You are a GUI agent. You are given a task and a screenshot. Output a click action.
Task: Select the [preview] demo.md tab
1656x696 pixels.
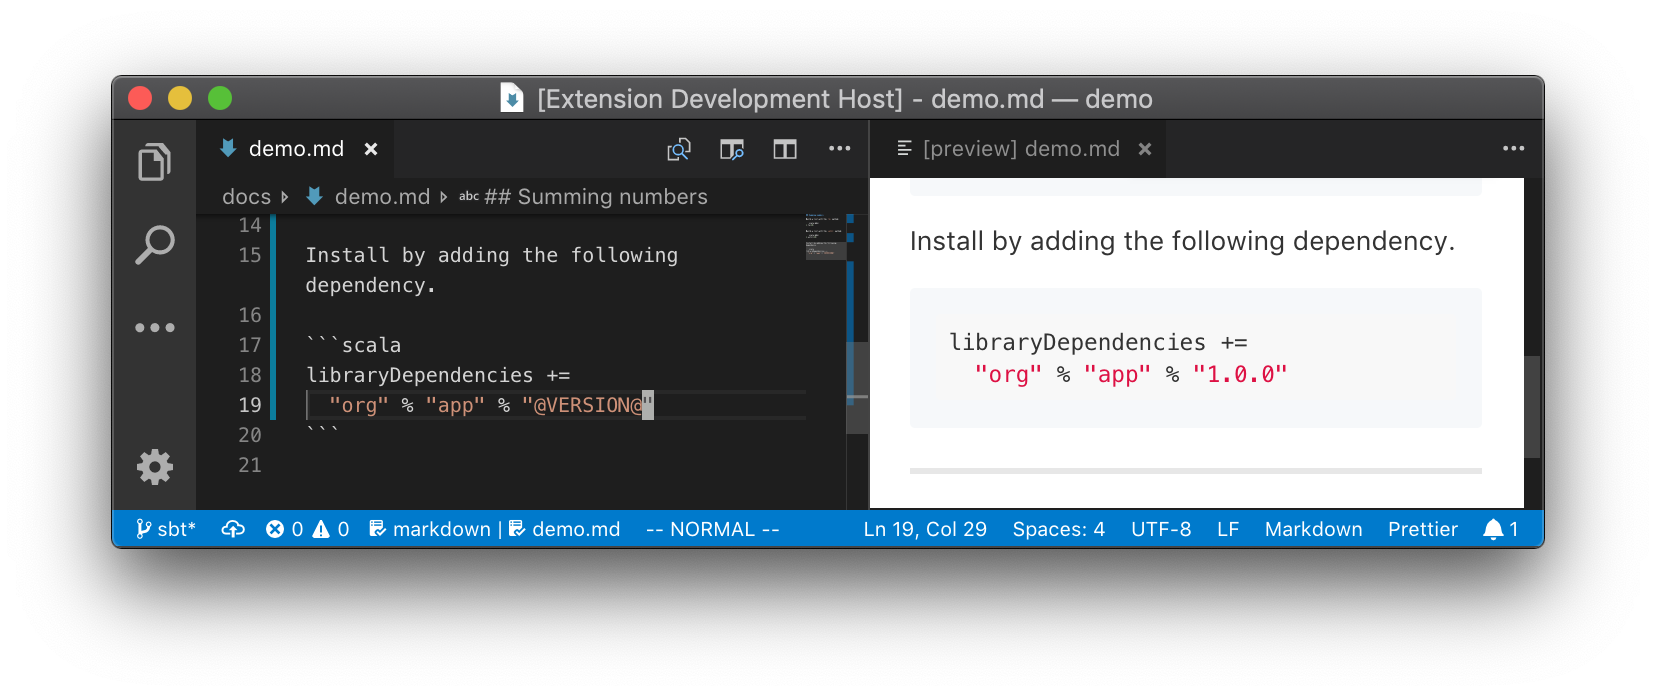1020,149
